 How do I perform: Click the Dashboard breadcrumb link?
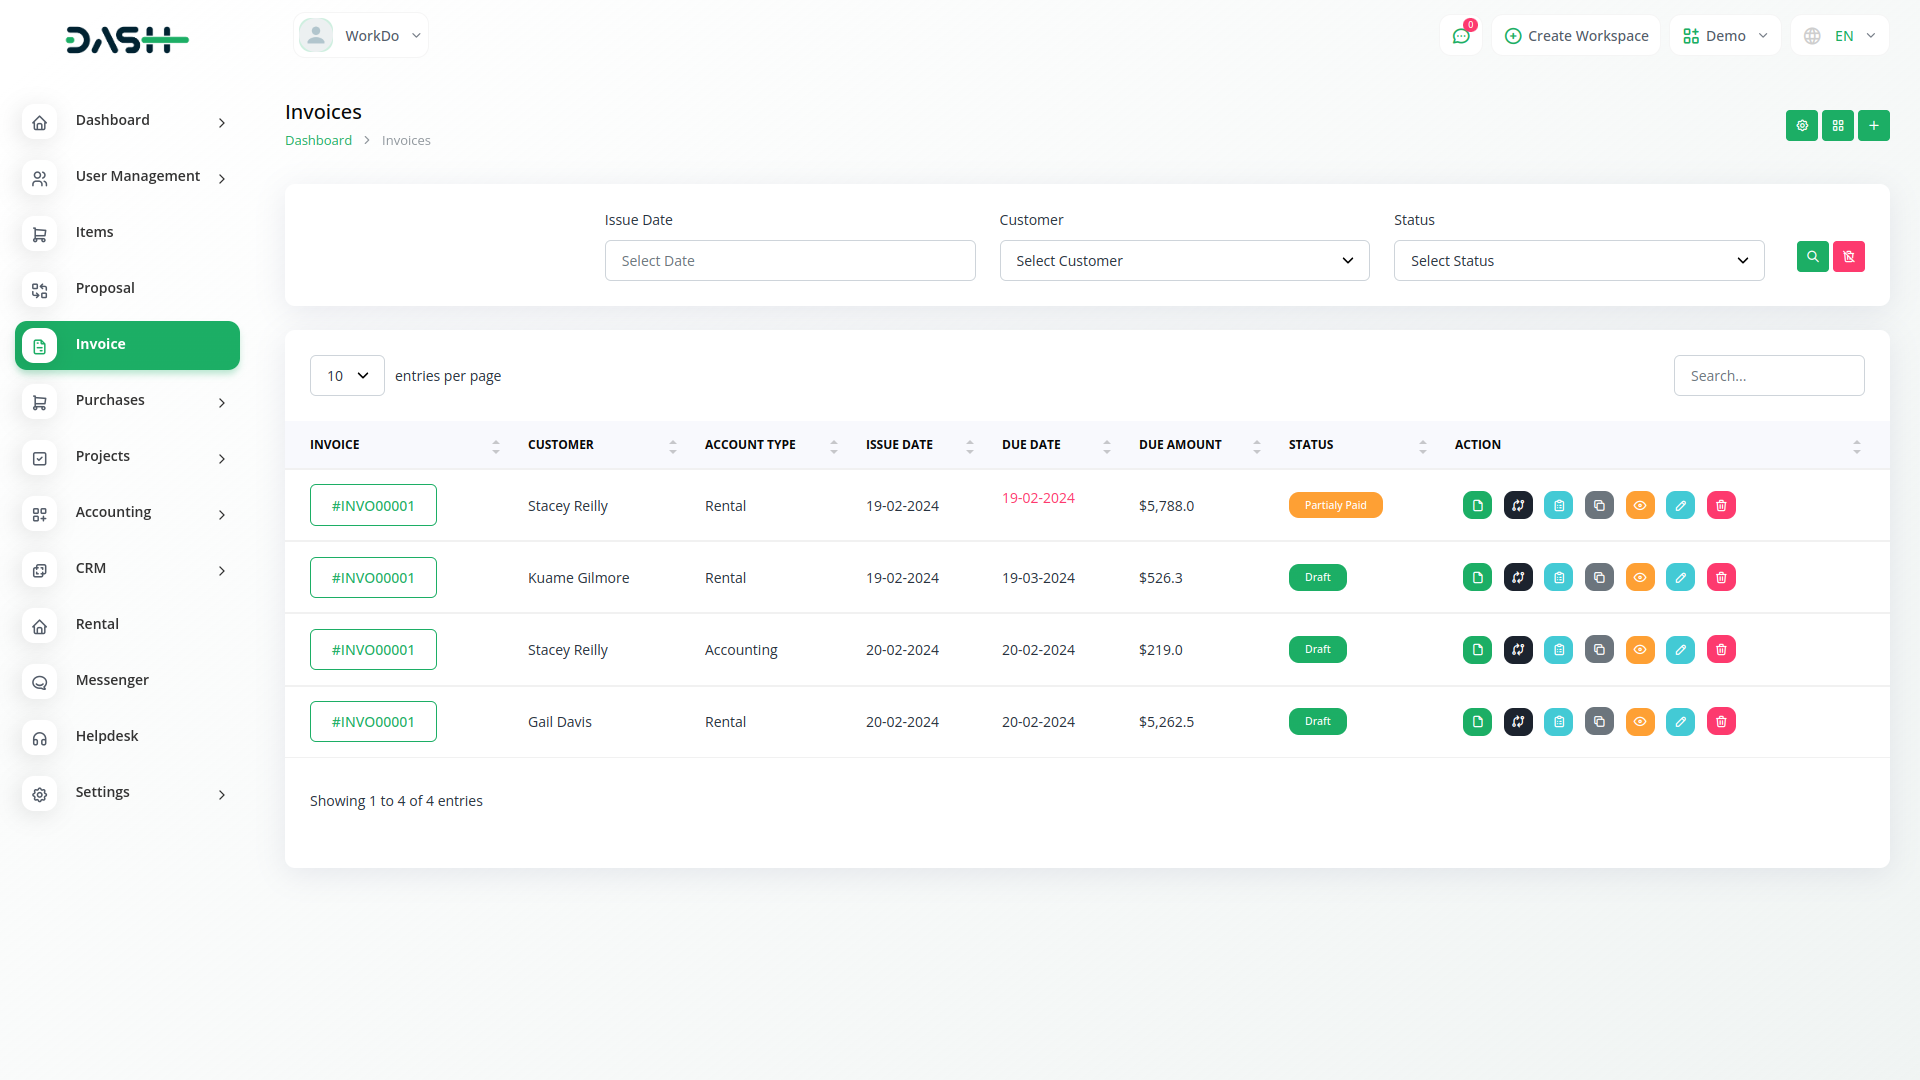click(x=318, y=141)
